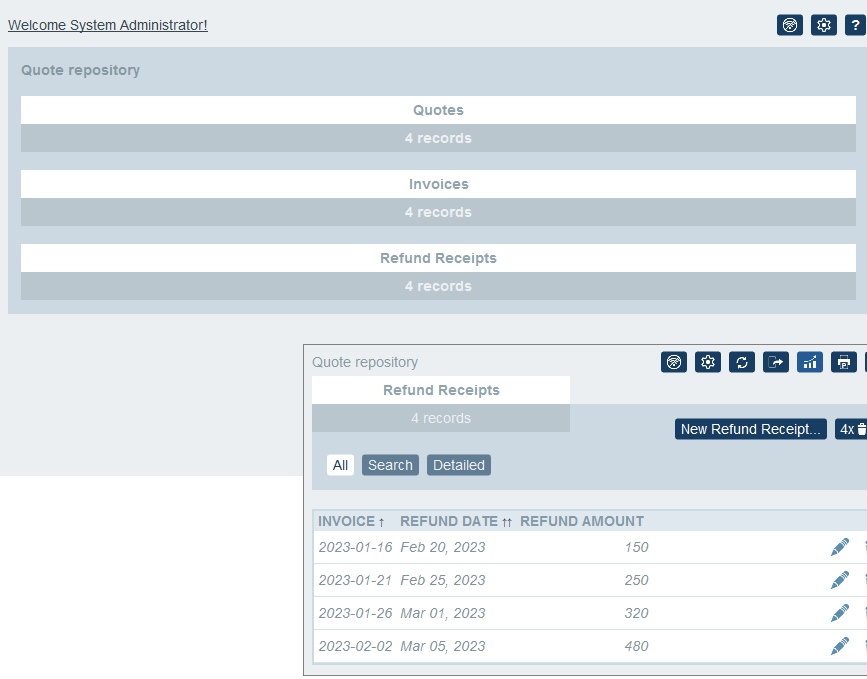Sort by the INVOICE column header
Image resolution: width=867 pixels, height=679 pixels.
pos(347,521)
